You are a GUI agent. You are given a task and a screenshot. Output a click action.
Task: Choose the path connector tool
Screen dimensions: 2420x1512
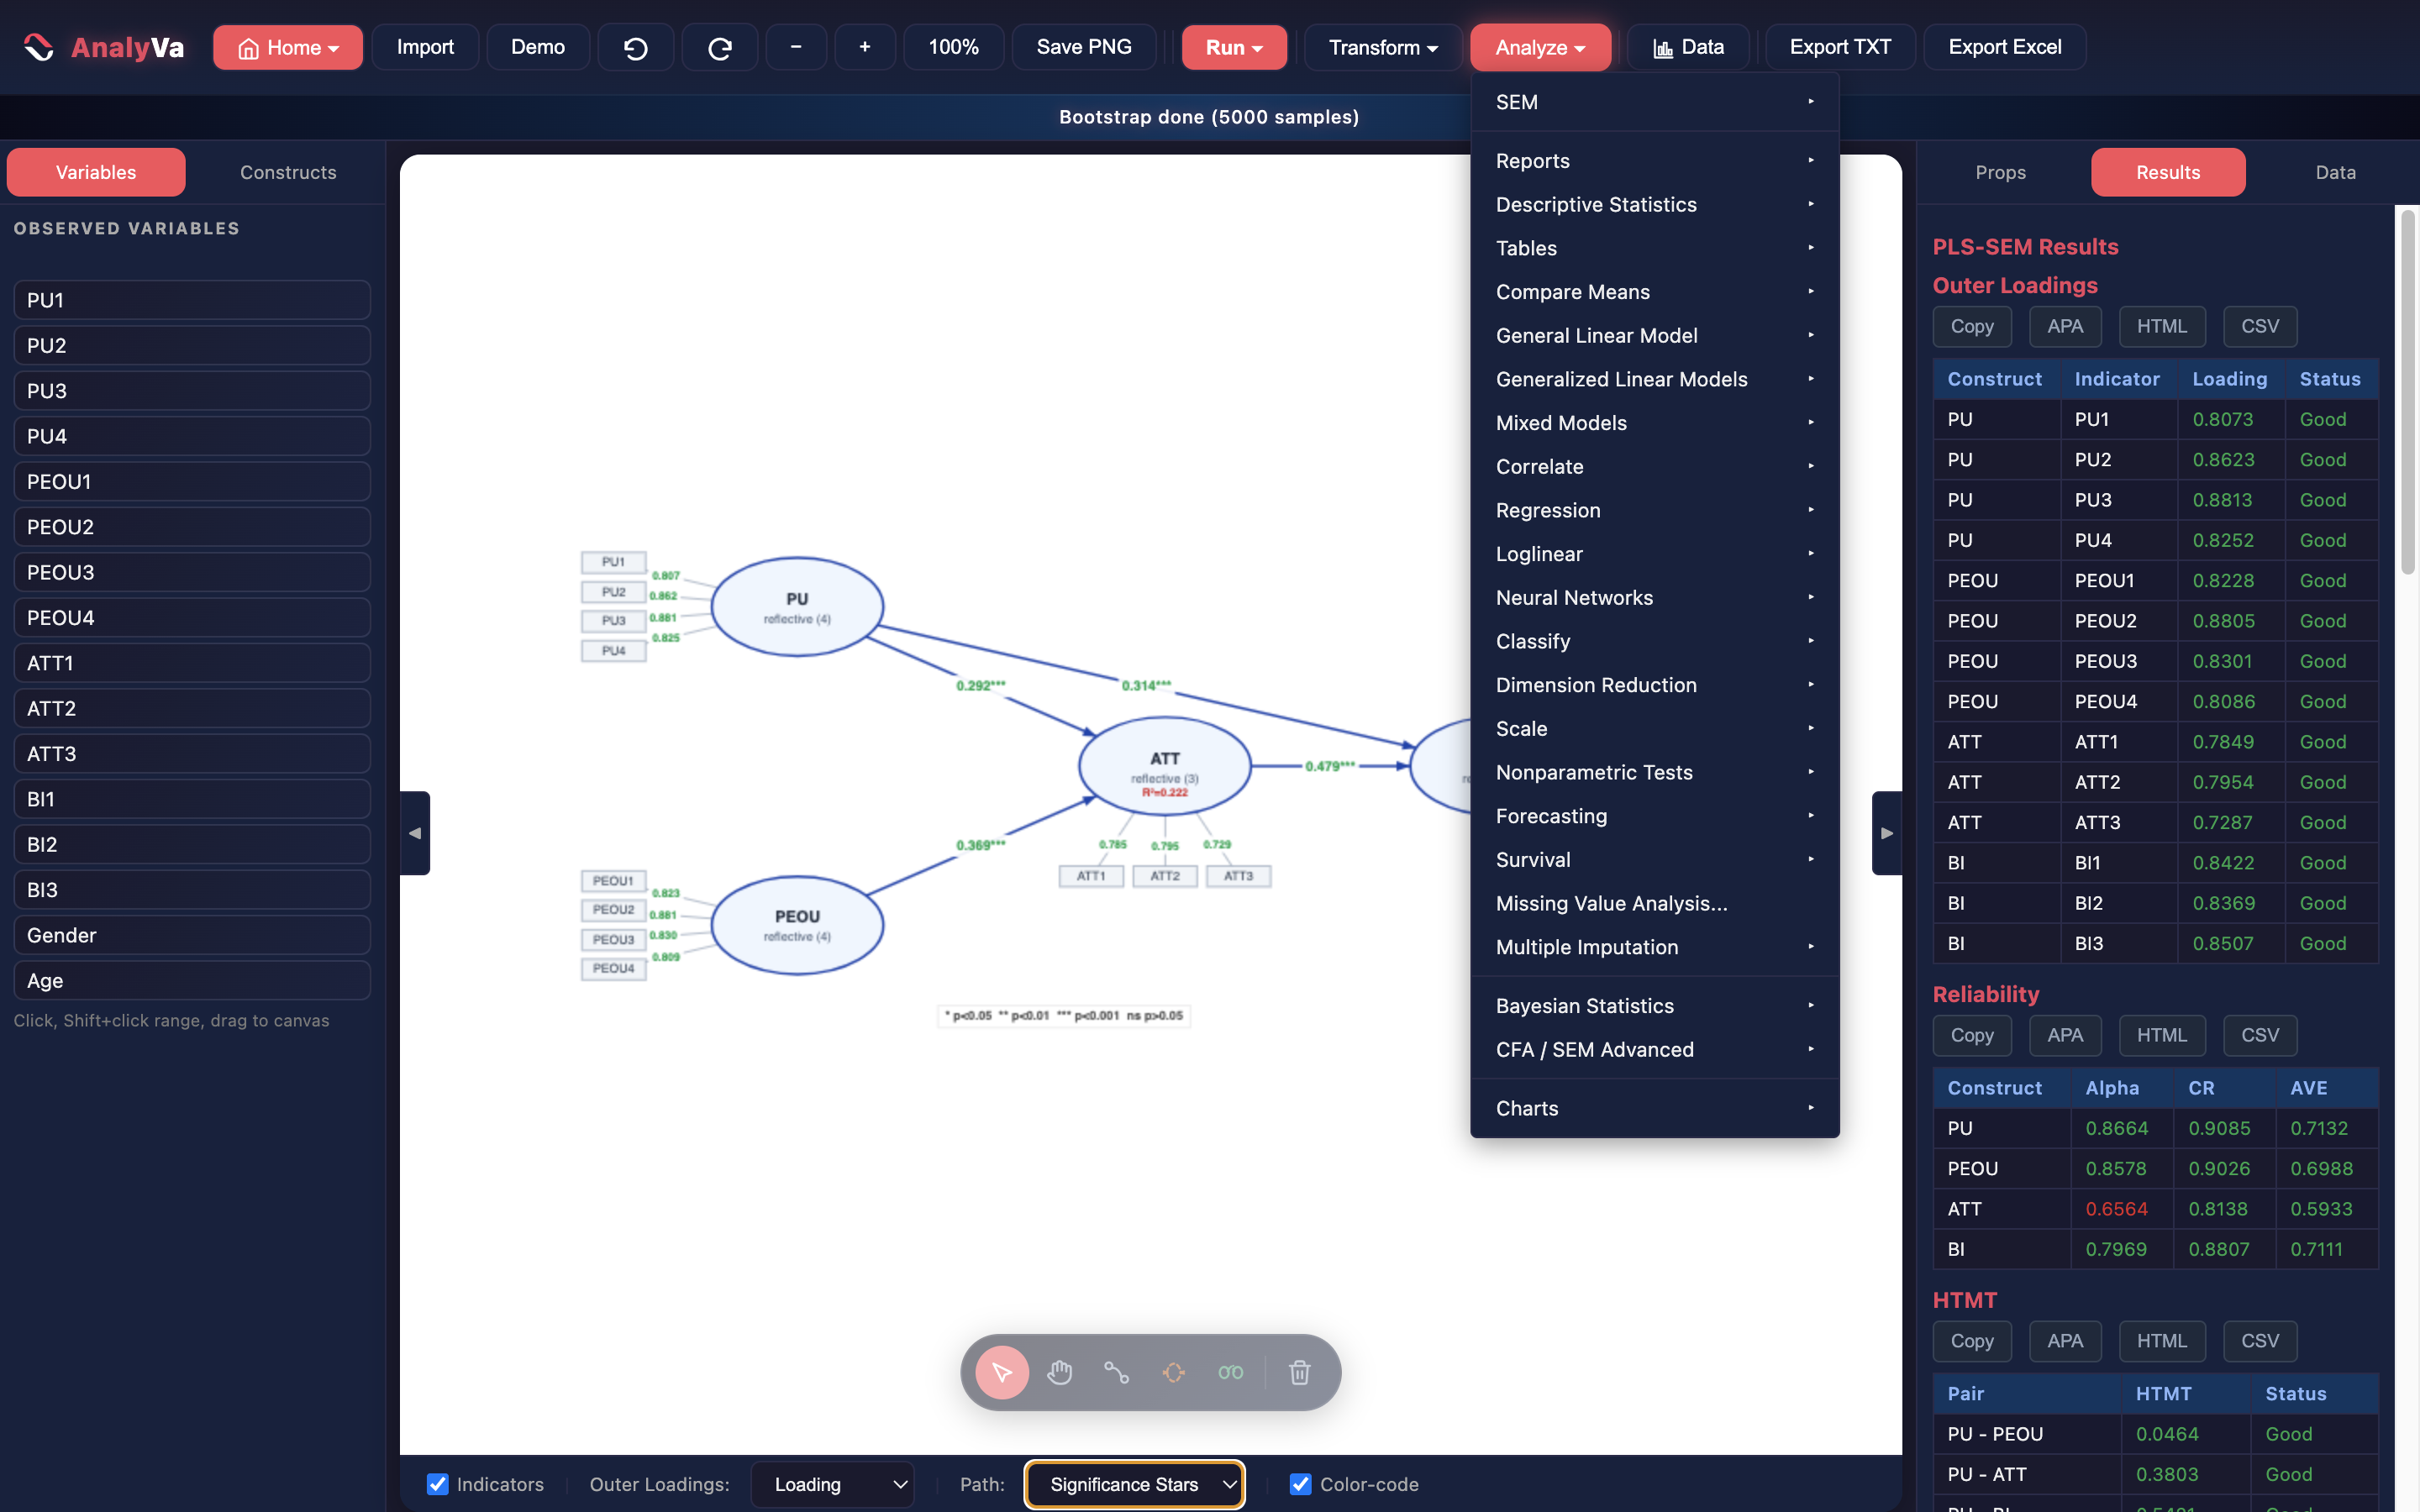[1116, 1372]
